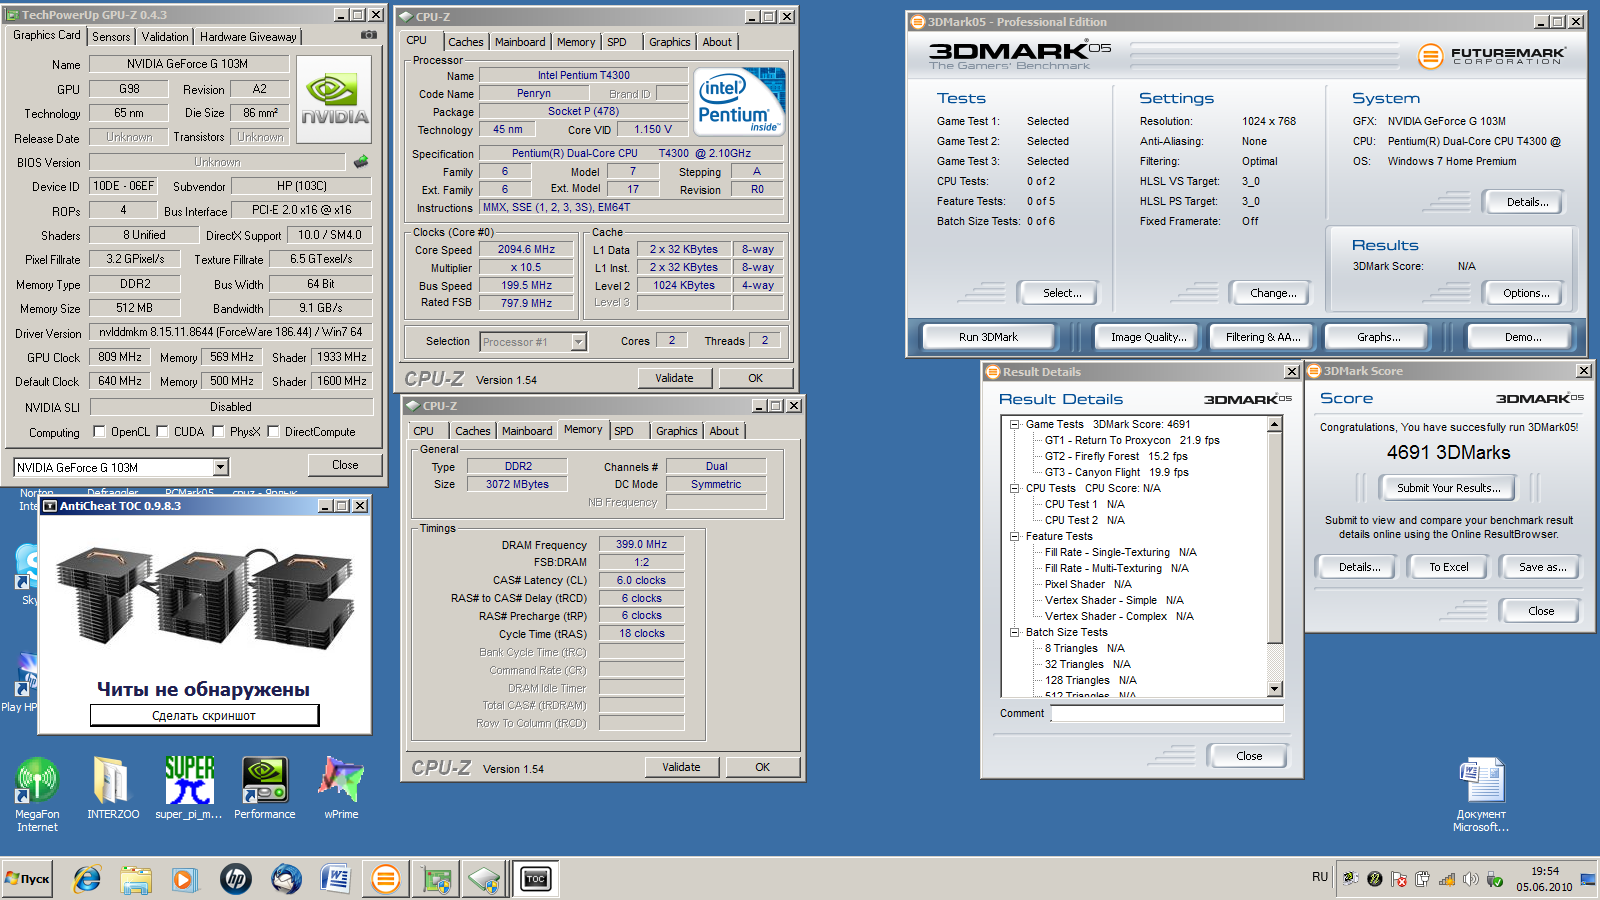Open Graphics tab in upper CPU-Z window
Image resolution: width=1600 pixels, height=900 pixels.
point(669,42)
